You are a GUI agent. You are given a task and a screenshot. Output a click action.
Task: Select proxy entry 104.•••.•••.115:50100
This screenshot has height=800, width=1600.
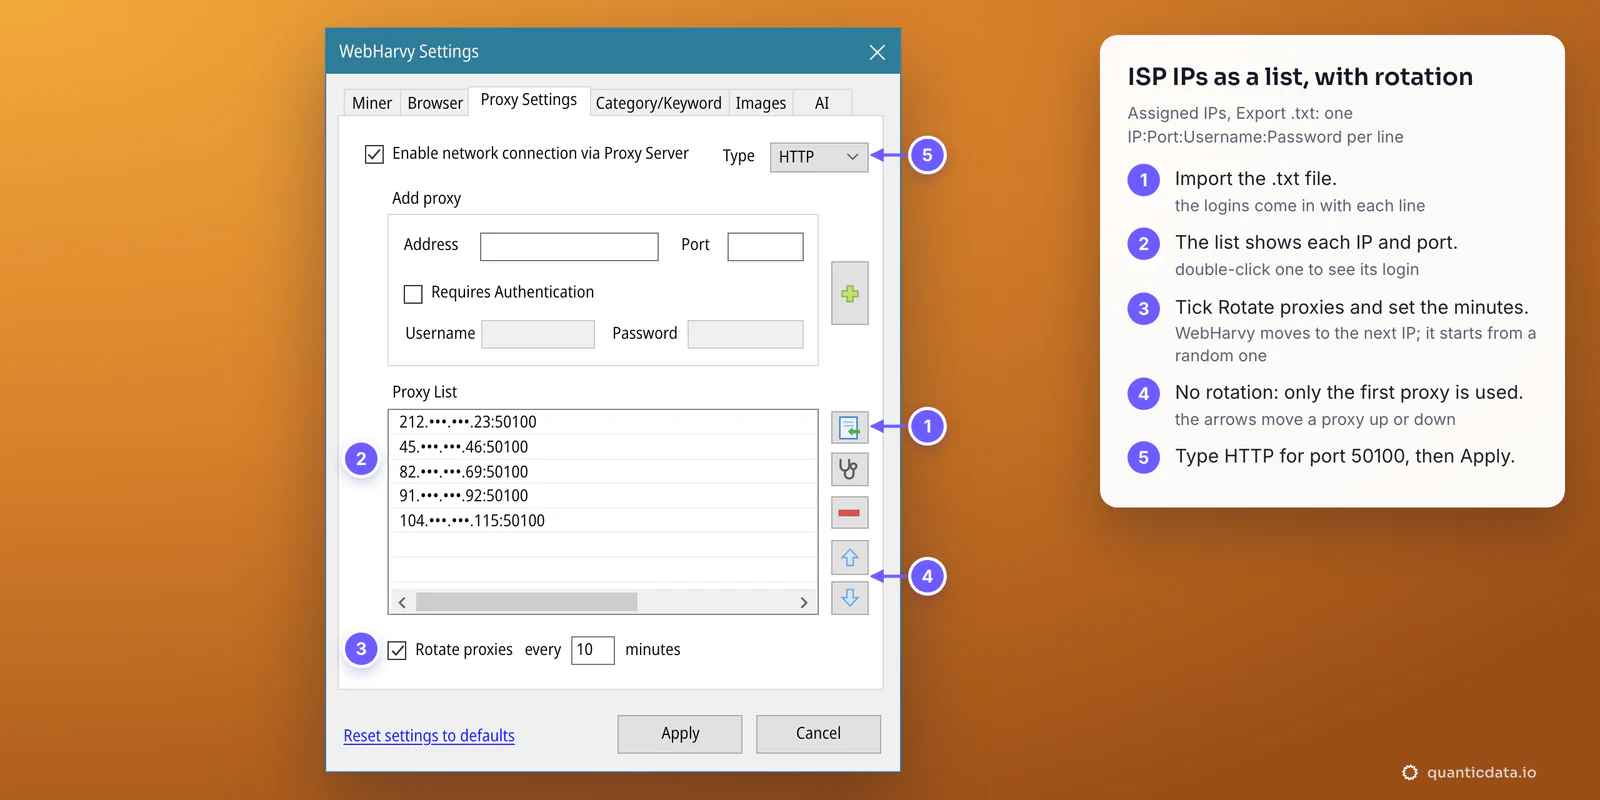click(x=603, y=521)
